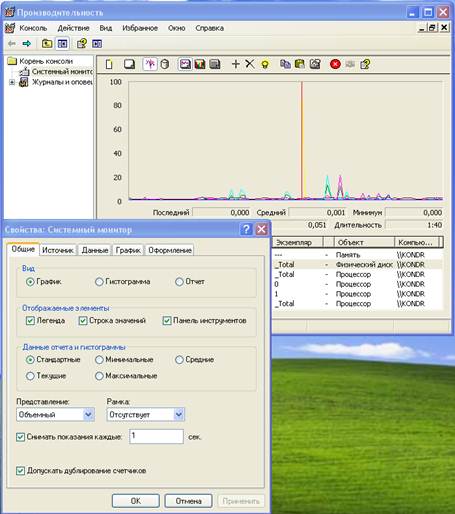The width and height of the screenshot is (455, 514).
Task: Select Корень консоли tree item
Action: (x=40, y=61)
